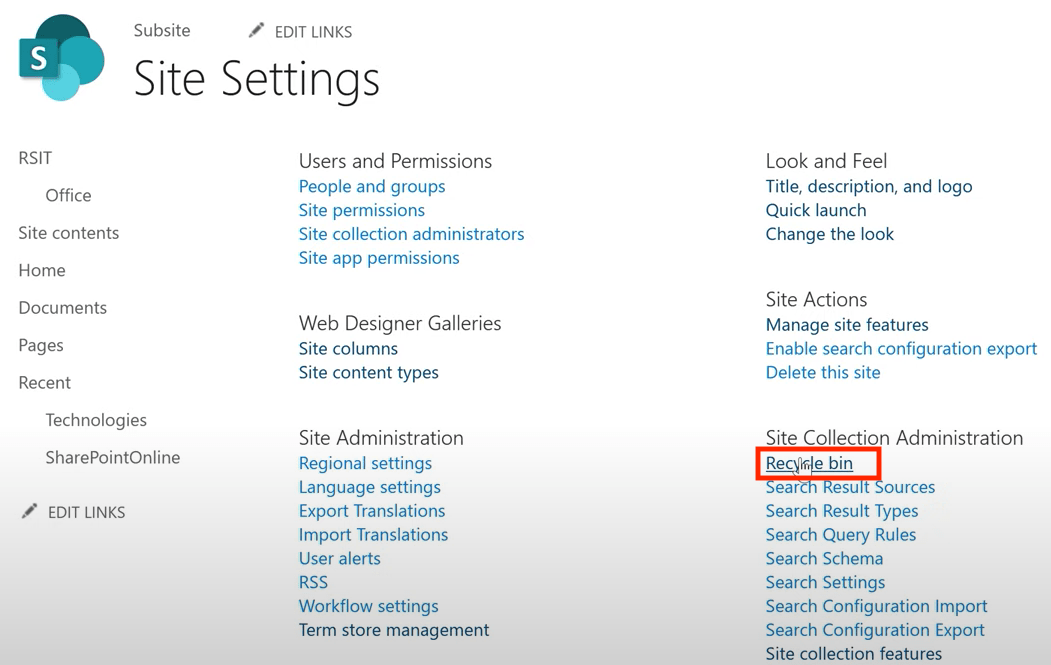1051x665 pixels.
Task: Open Regional settings page
Action: click(365, 463)
